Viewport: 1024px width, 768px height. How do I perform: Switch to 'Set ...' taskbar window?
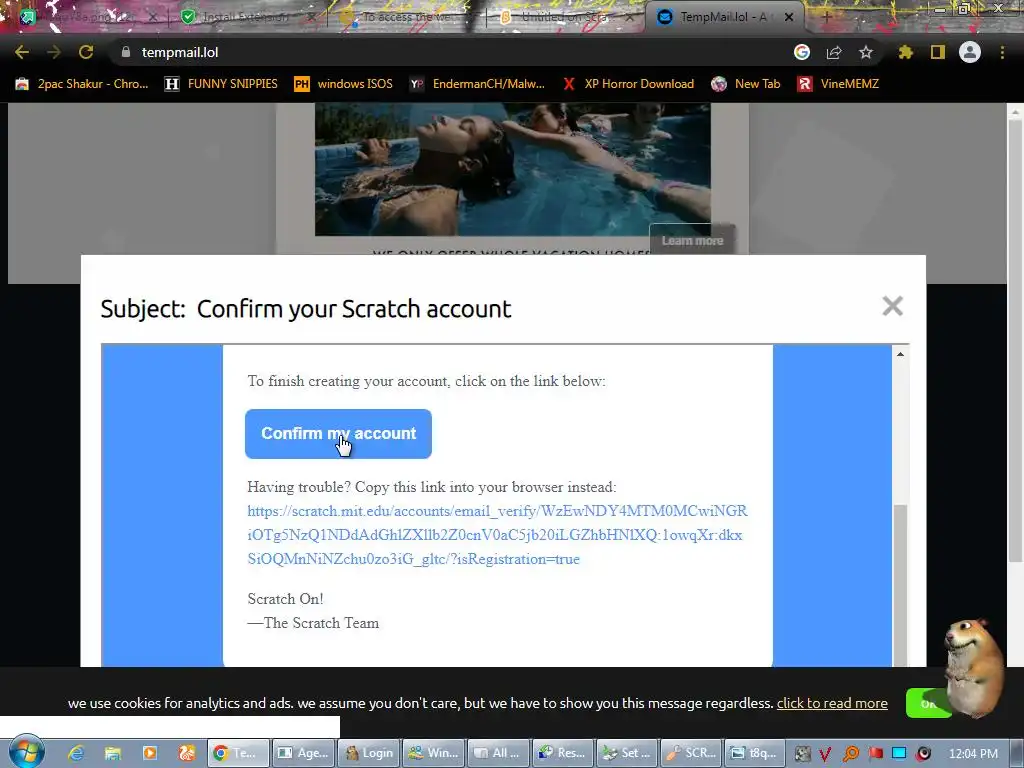pyautogui.click(x=628, y=753)
